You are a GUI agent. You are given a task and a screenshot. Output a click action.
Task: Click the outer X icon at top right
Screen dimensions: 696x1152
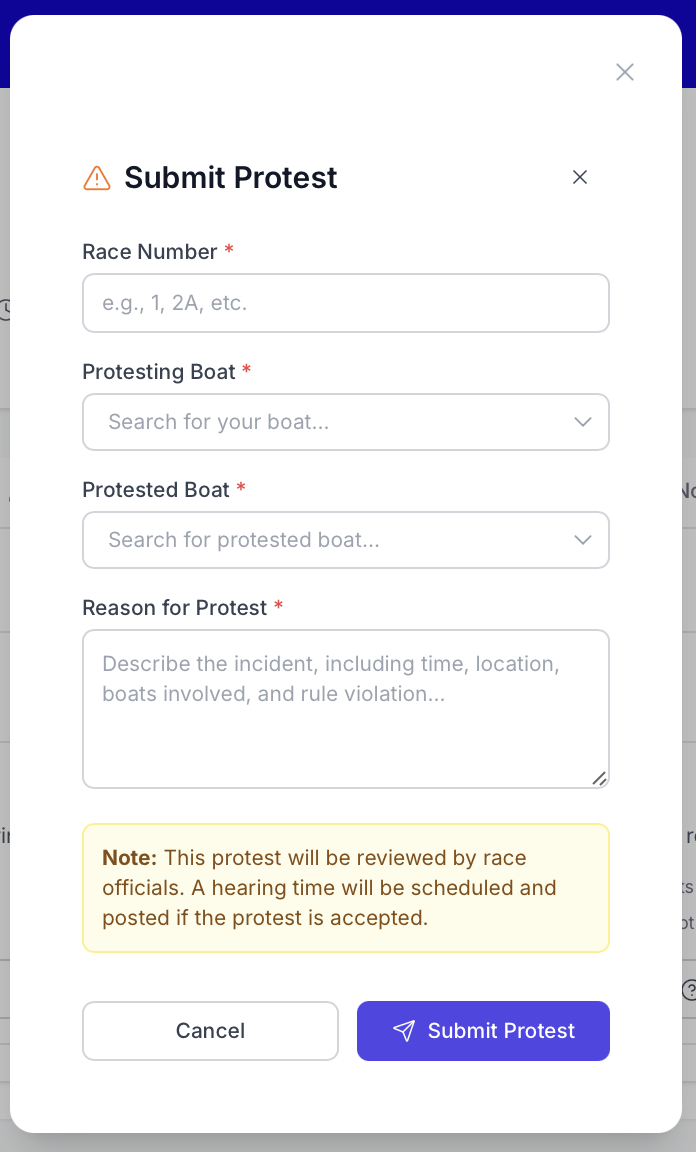(625, 72)
